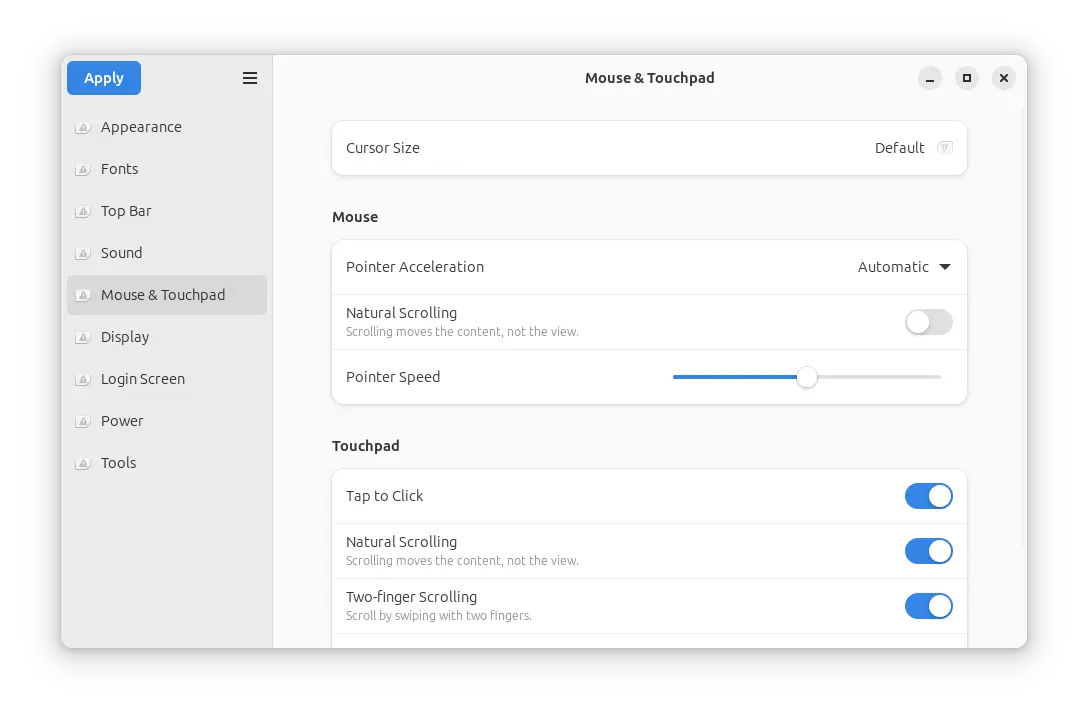This screenshot has height=715, width=1088.
Task: Enable Natural Scrolling for the mouse
Action: click(928, 322)
